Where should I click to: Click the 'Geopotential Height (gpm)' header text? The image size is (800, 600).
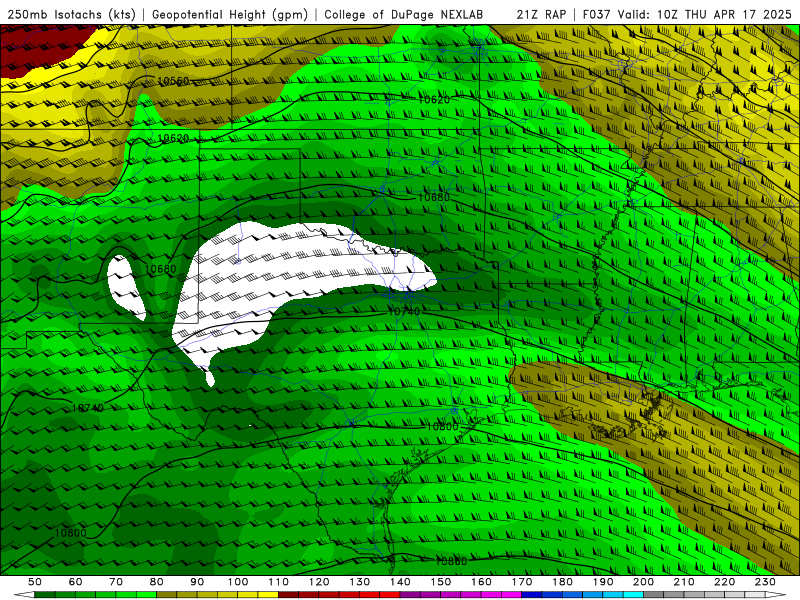pyautogui.click(x=230, y=14)
